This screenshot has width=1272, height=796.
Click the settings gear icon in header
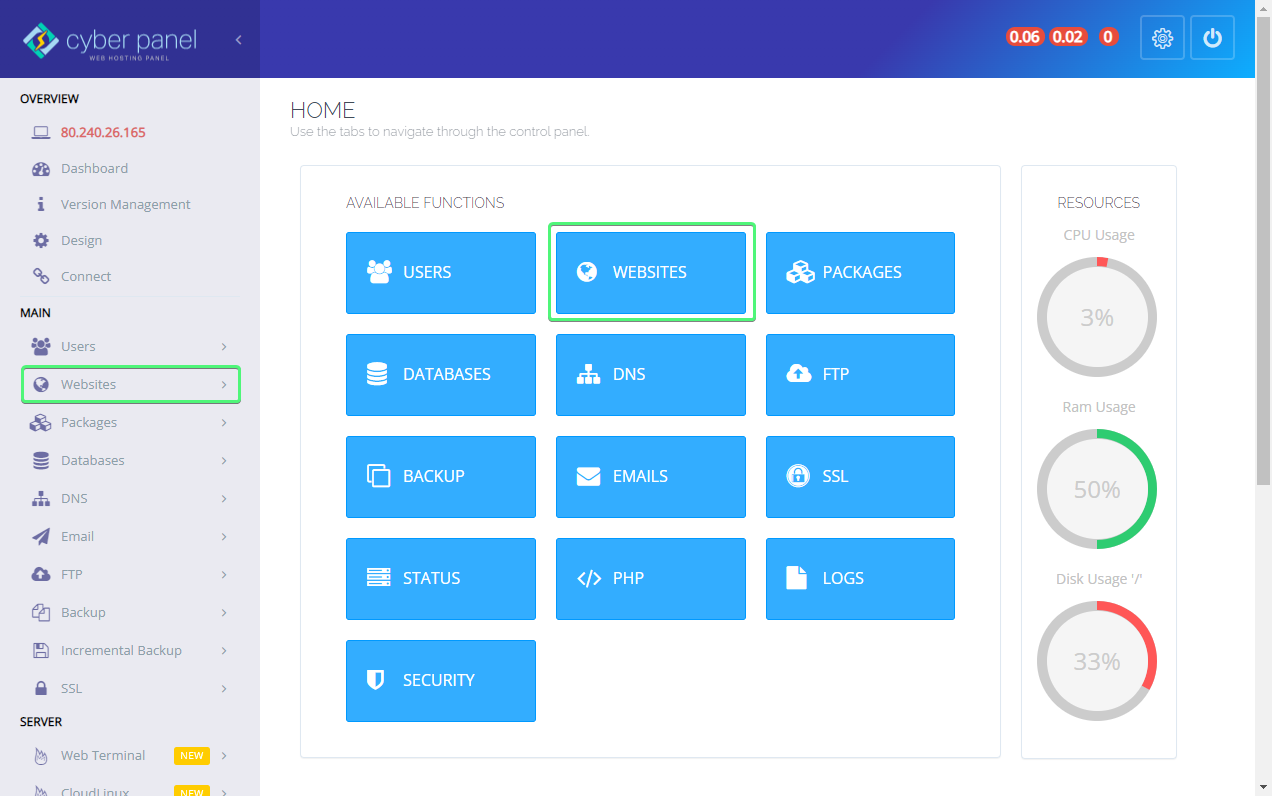(1161, 38)
